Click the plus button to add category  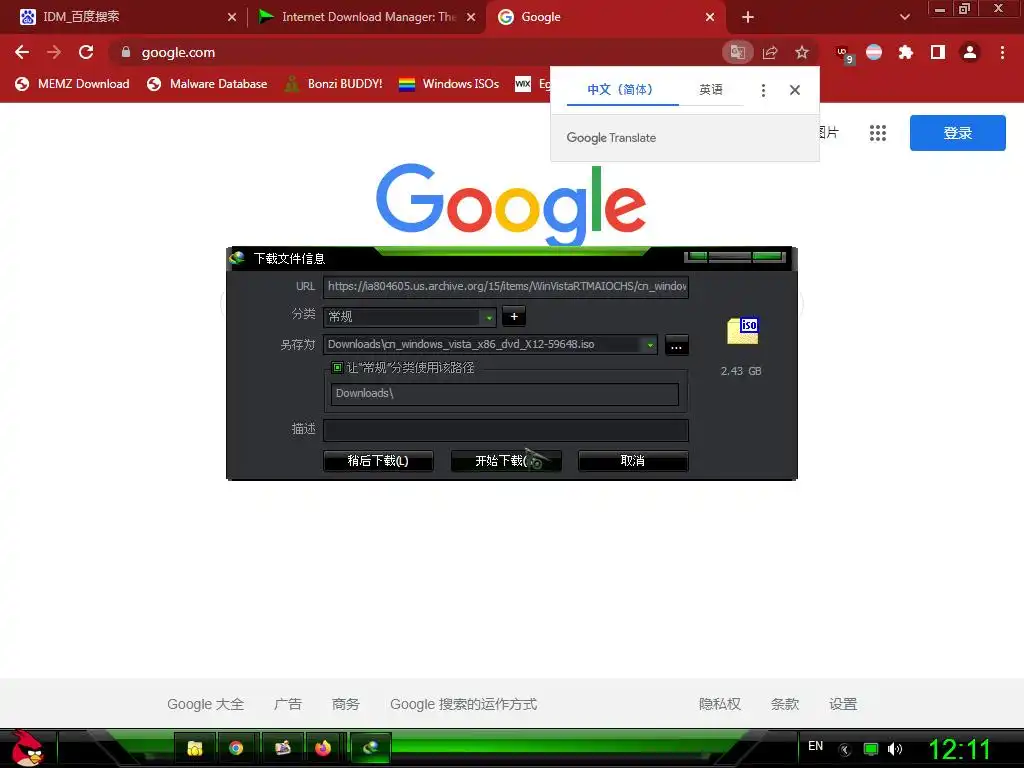(x=514, y=317)
